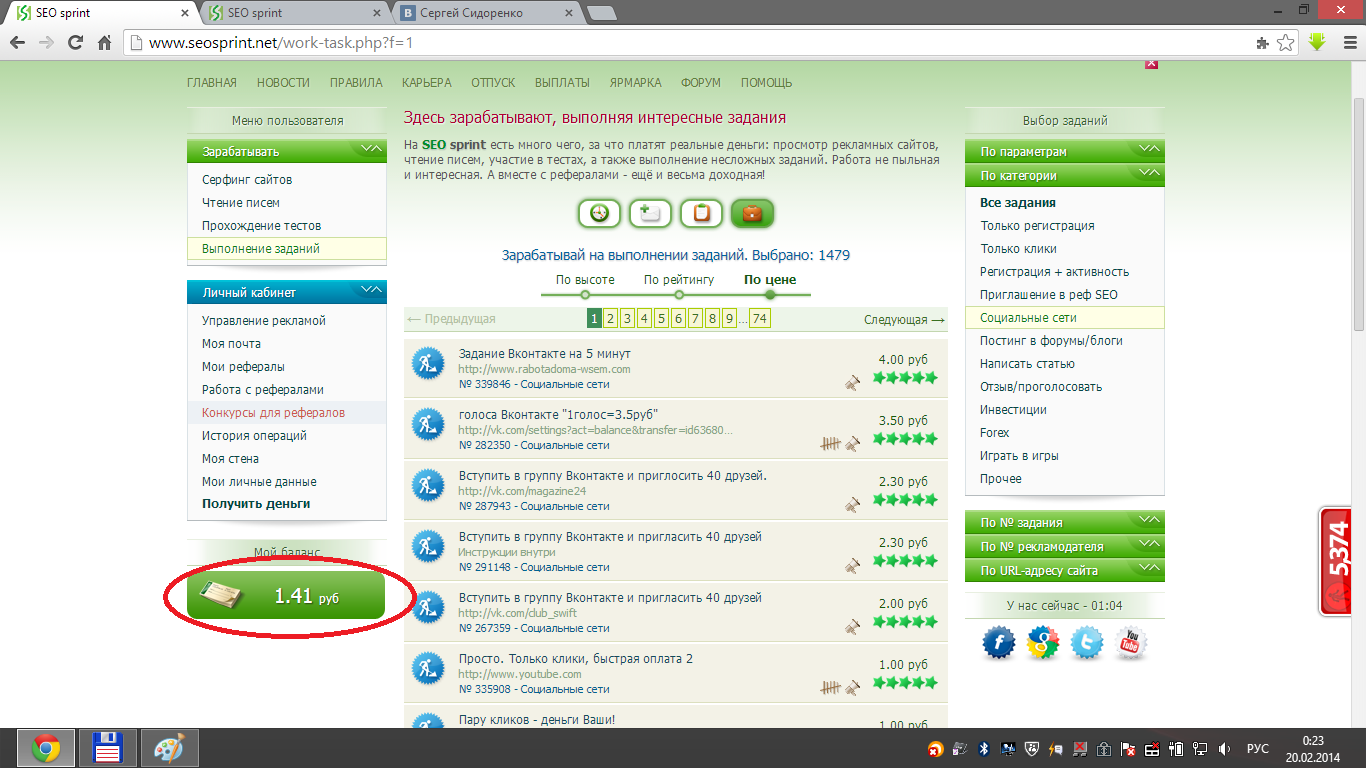Reload the page with refresh icon
Screen dimensions: 1366x768
pos(75,43)
